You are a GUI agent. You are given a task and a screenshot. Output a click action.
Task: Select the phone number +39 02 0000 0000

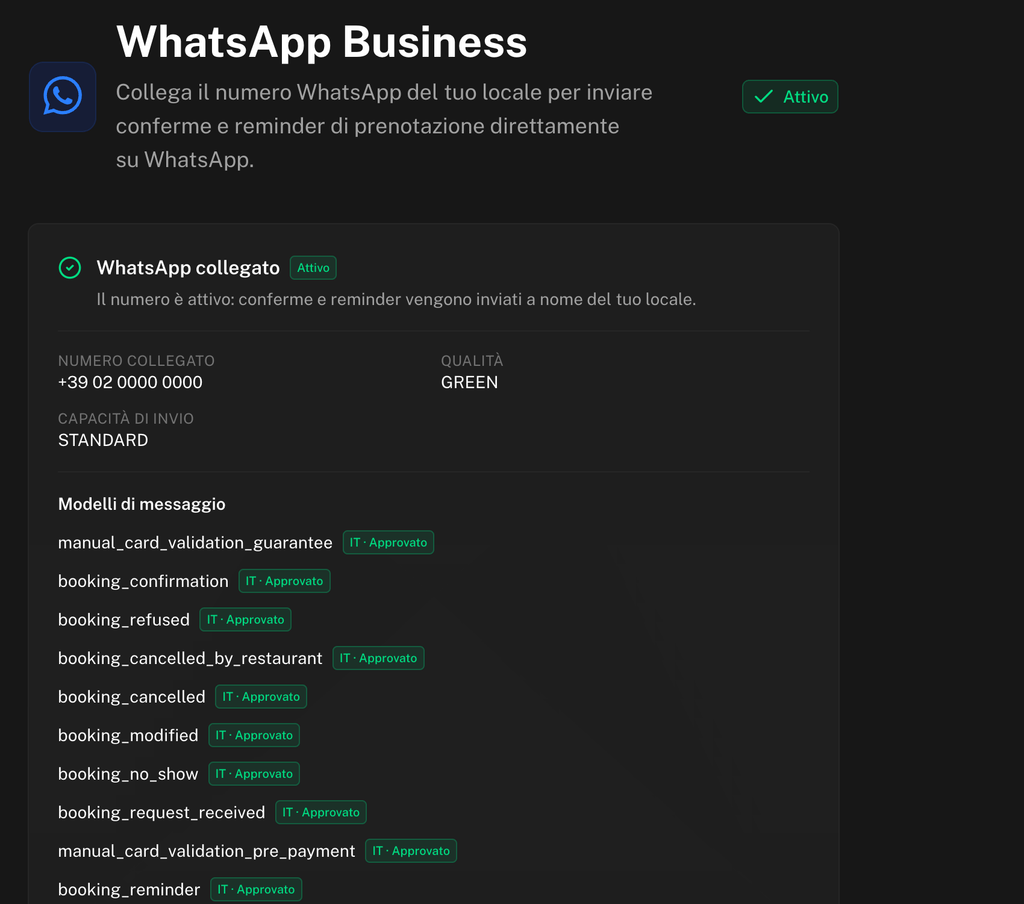click(130, 382)
